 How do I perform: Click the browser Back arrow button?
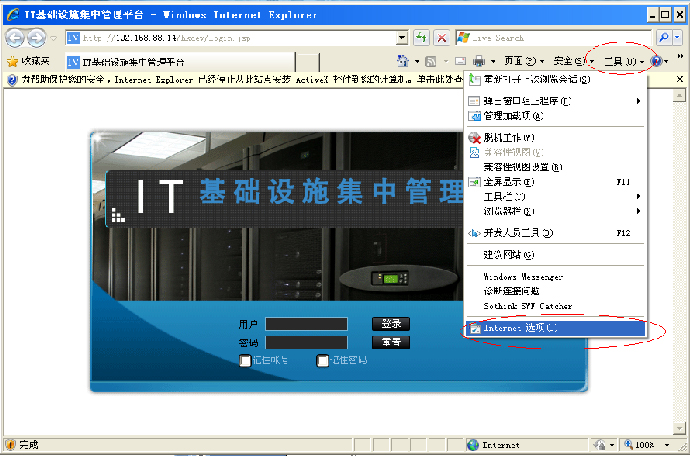15,38
